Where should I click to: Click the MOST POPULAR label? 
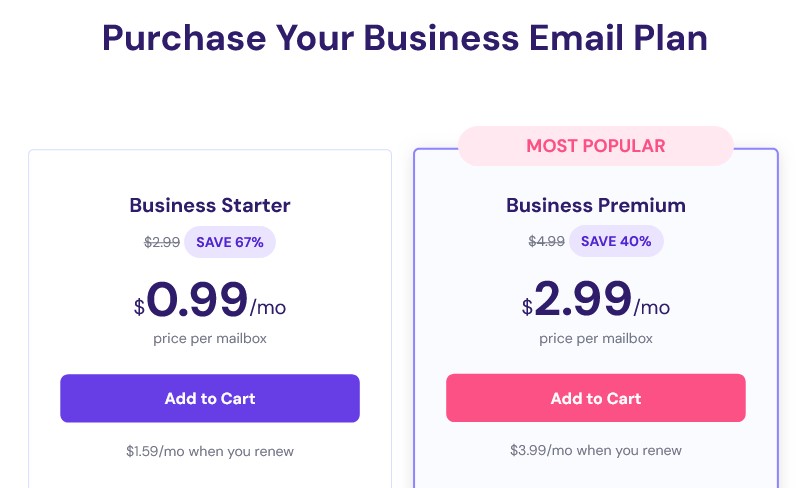pos(595,146)
